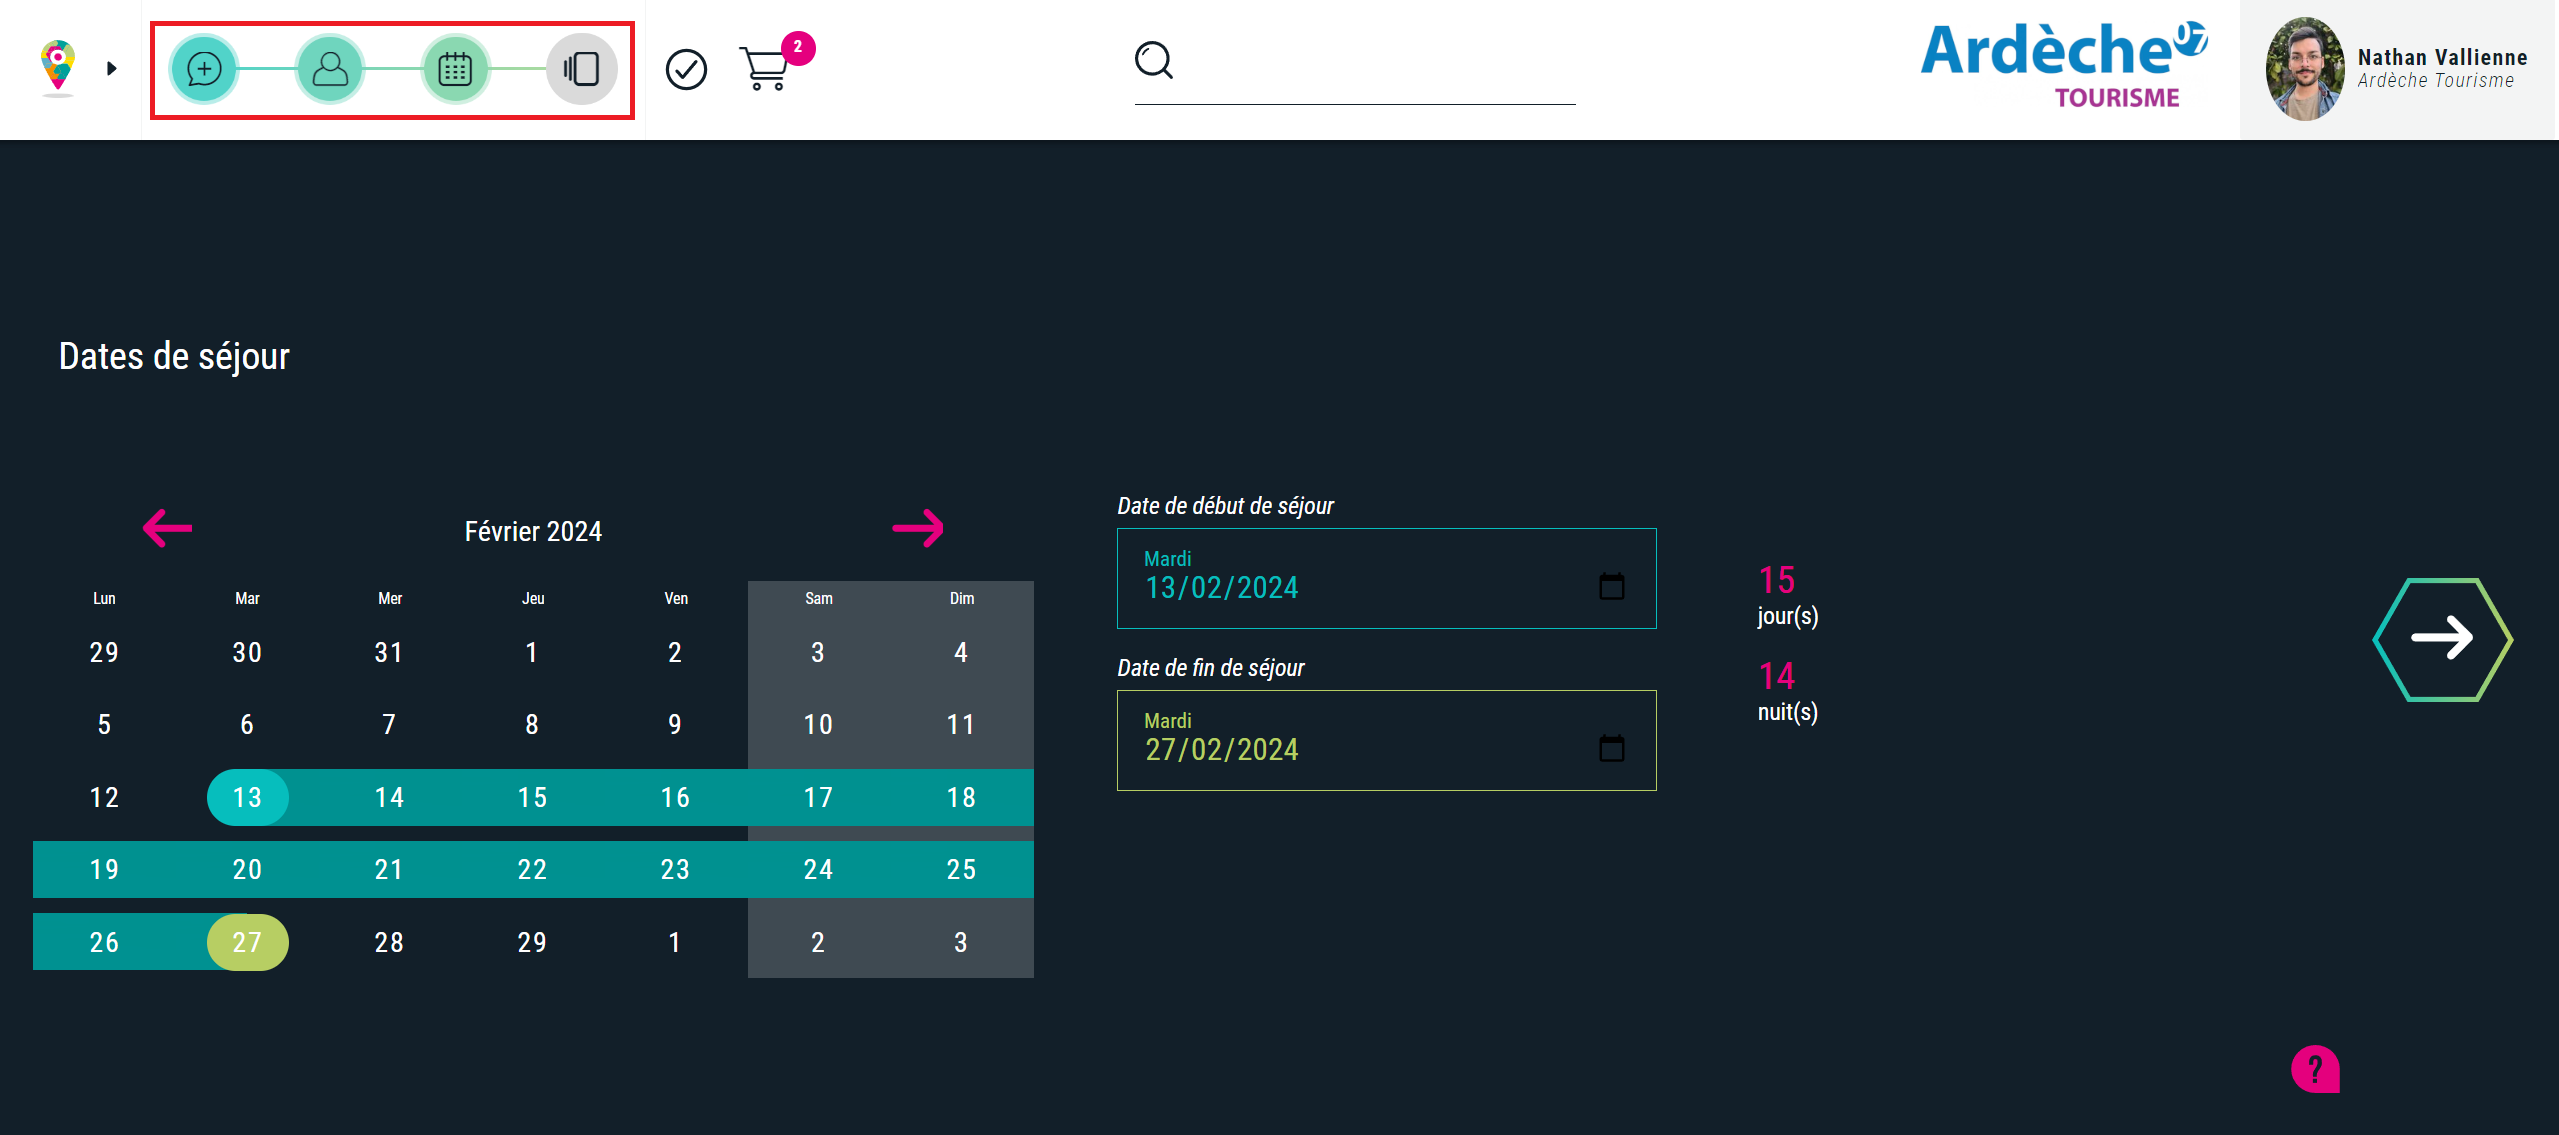Open the person profile step
The height and width of the screenshot is (1135, 2559).
330,69
